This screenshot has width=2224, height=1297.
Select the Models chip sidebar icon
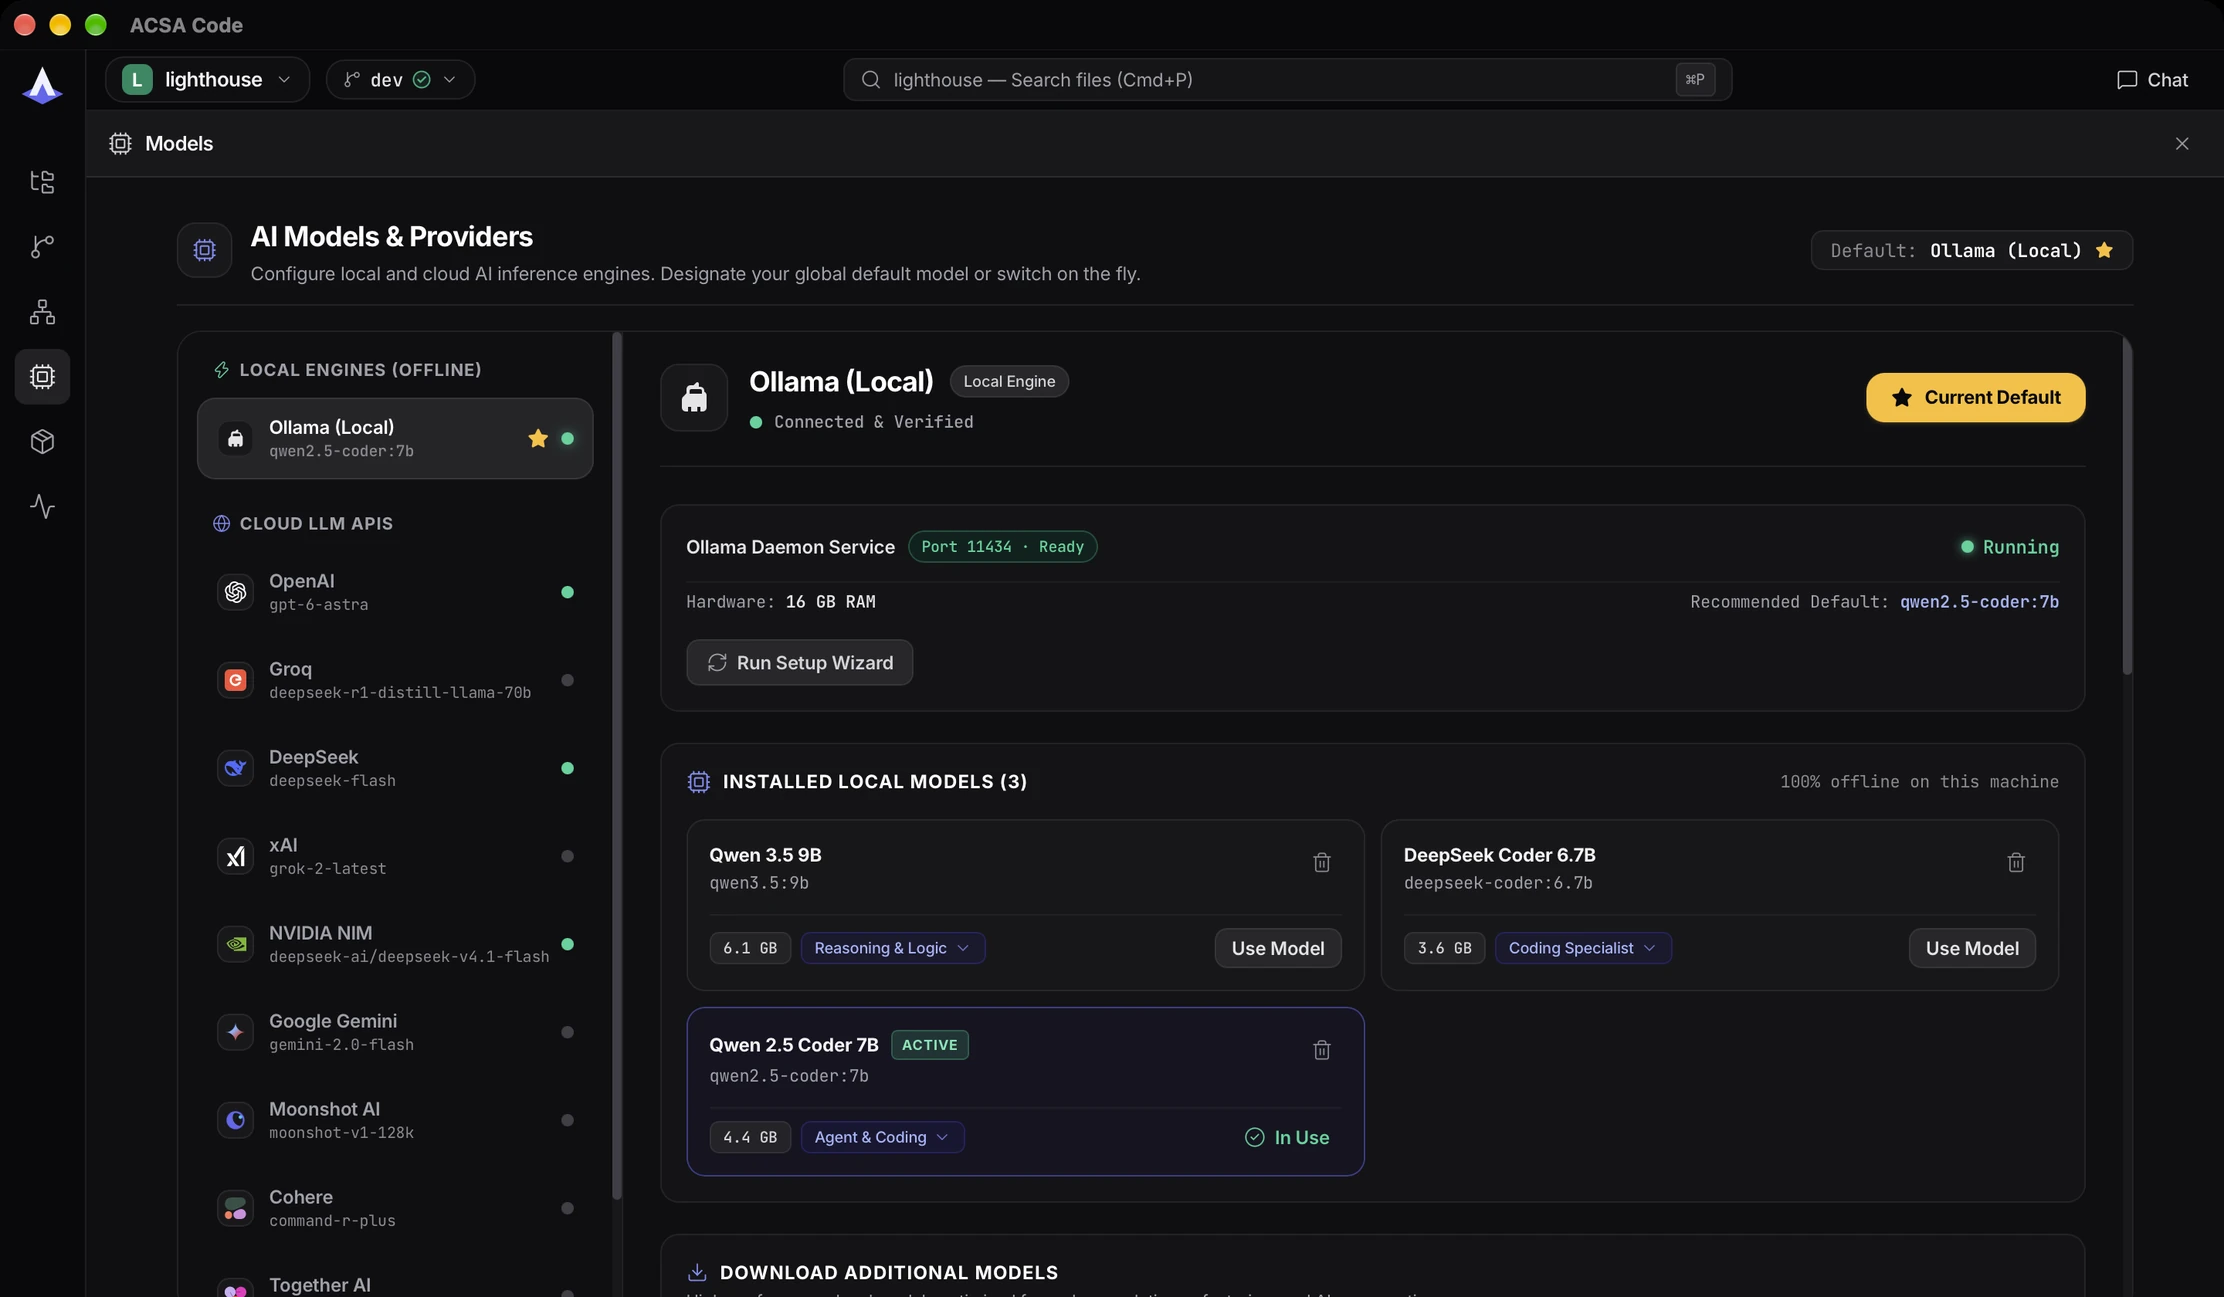click(x=42, y=376)
